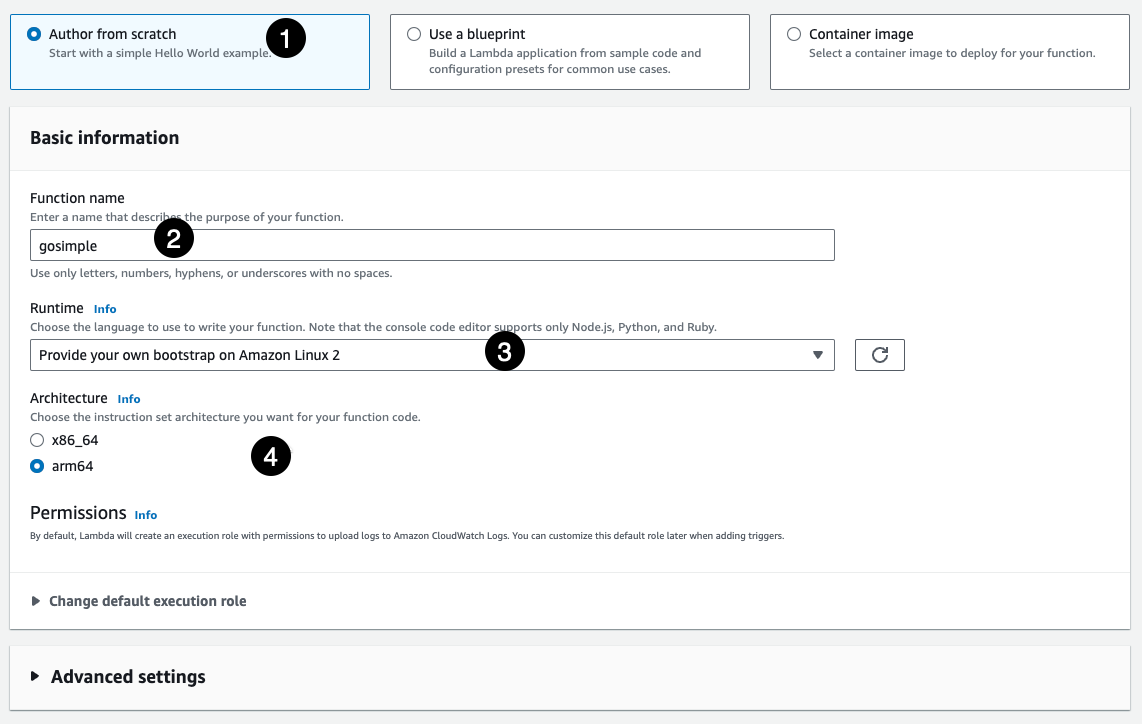The width and height of the screenshot is (1142, 724).
Task: Select x86_64 architecture
Action: click(x=37, y=440)
